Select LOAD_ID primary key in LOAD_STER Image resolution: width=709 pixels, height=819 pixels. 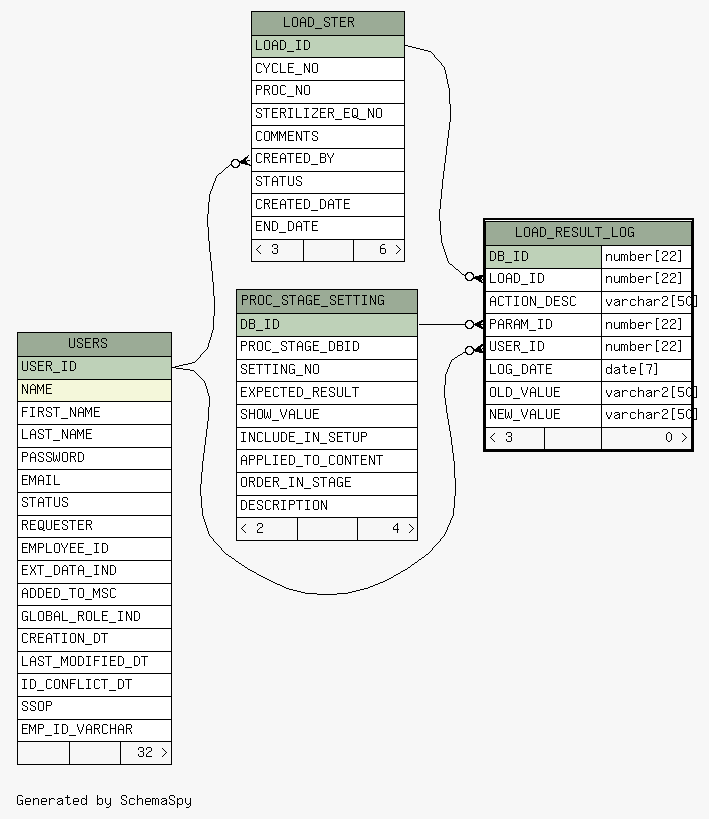[328, 46]
